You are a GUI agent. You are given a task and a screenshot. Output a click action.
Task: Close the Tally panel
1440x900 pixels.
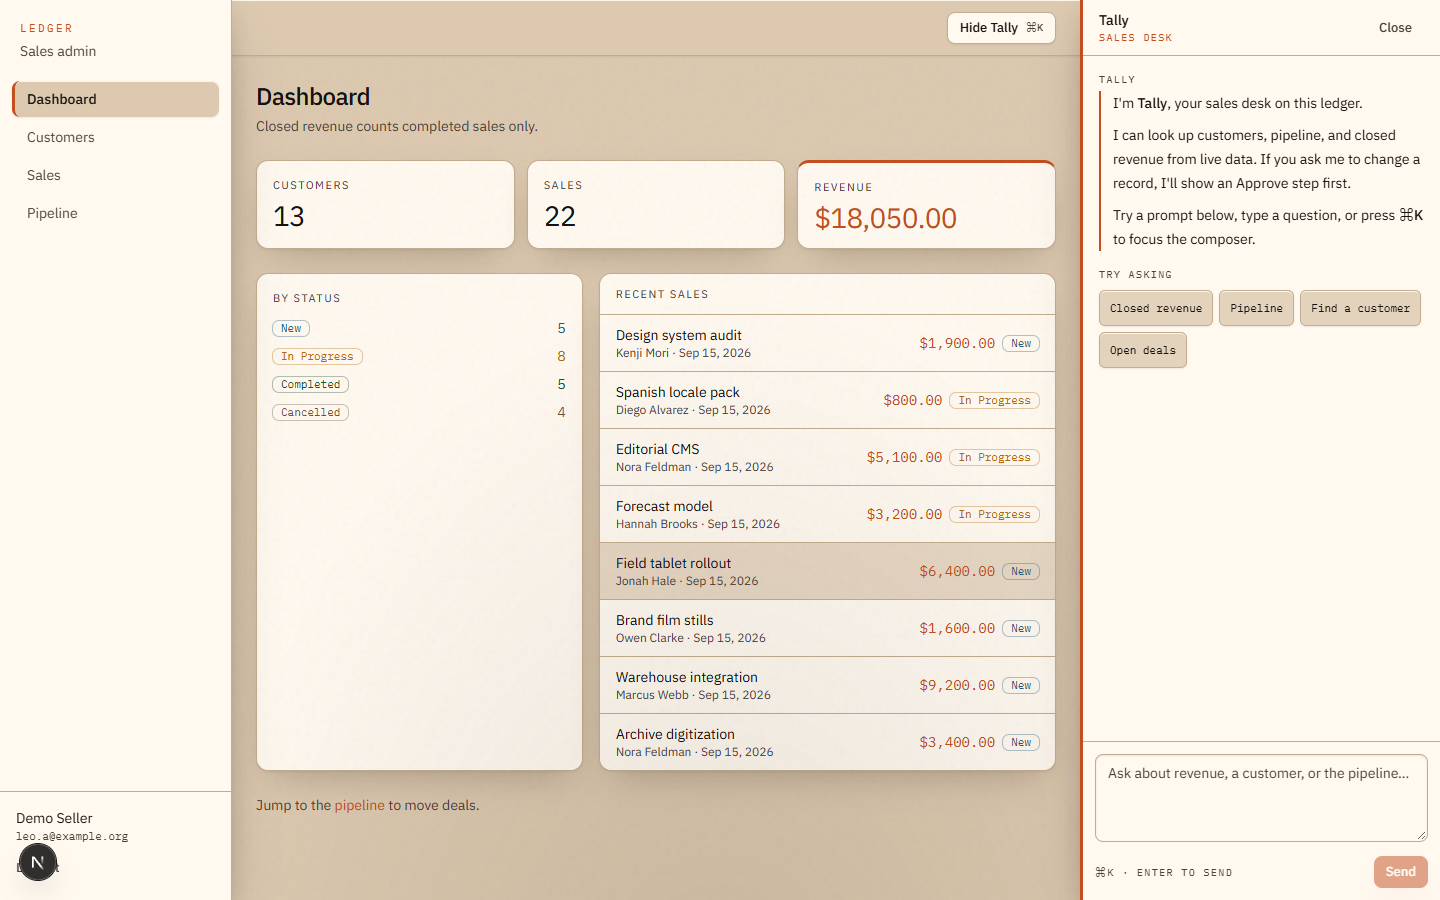1395,28
